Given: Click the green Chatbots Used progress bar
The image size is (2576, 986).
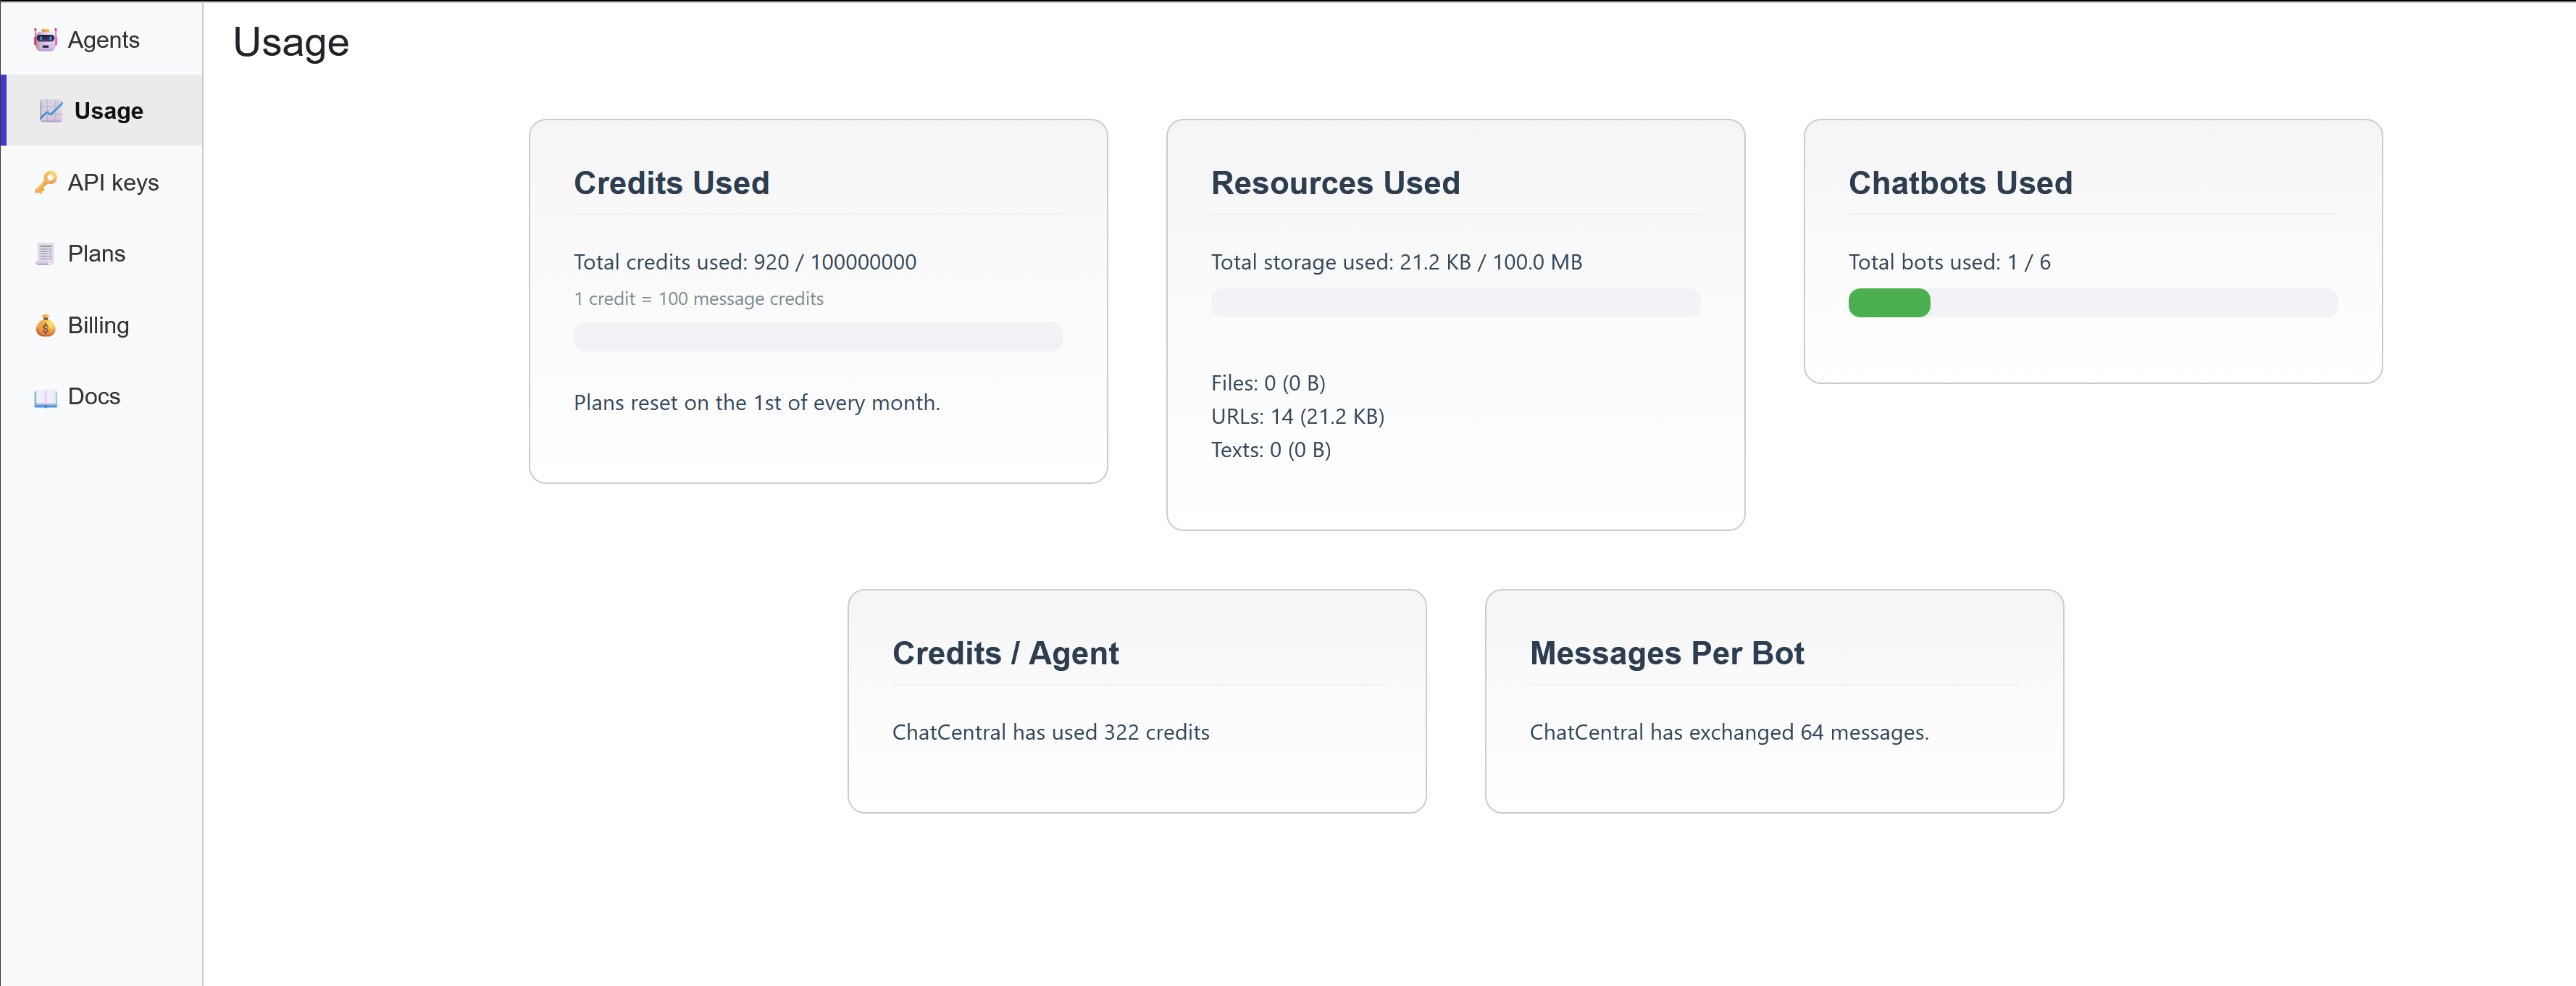Looking at the screenshot, I should click(x=1888, y=303).
